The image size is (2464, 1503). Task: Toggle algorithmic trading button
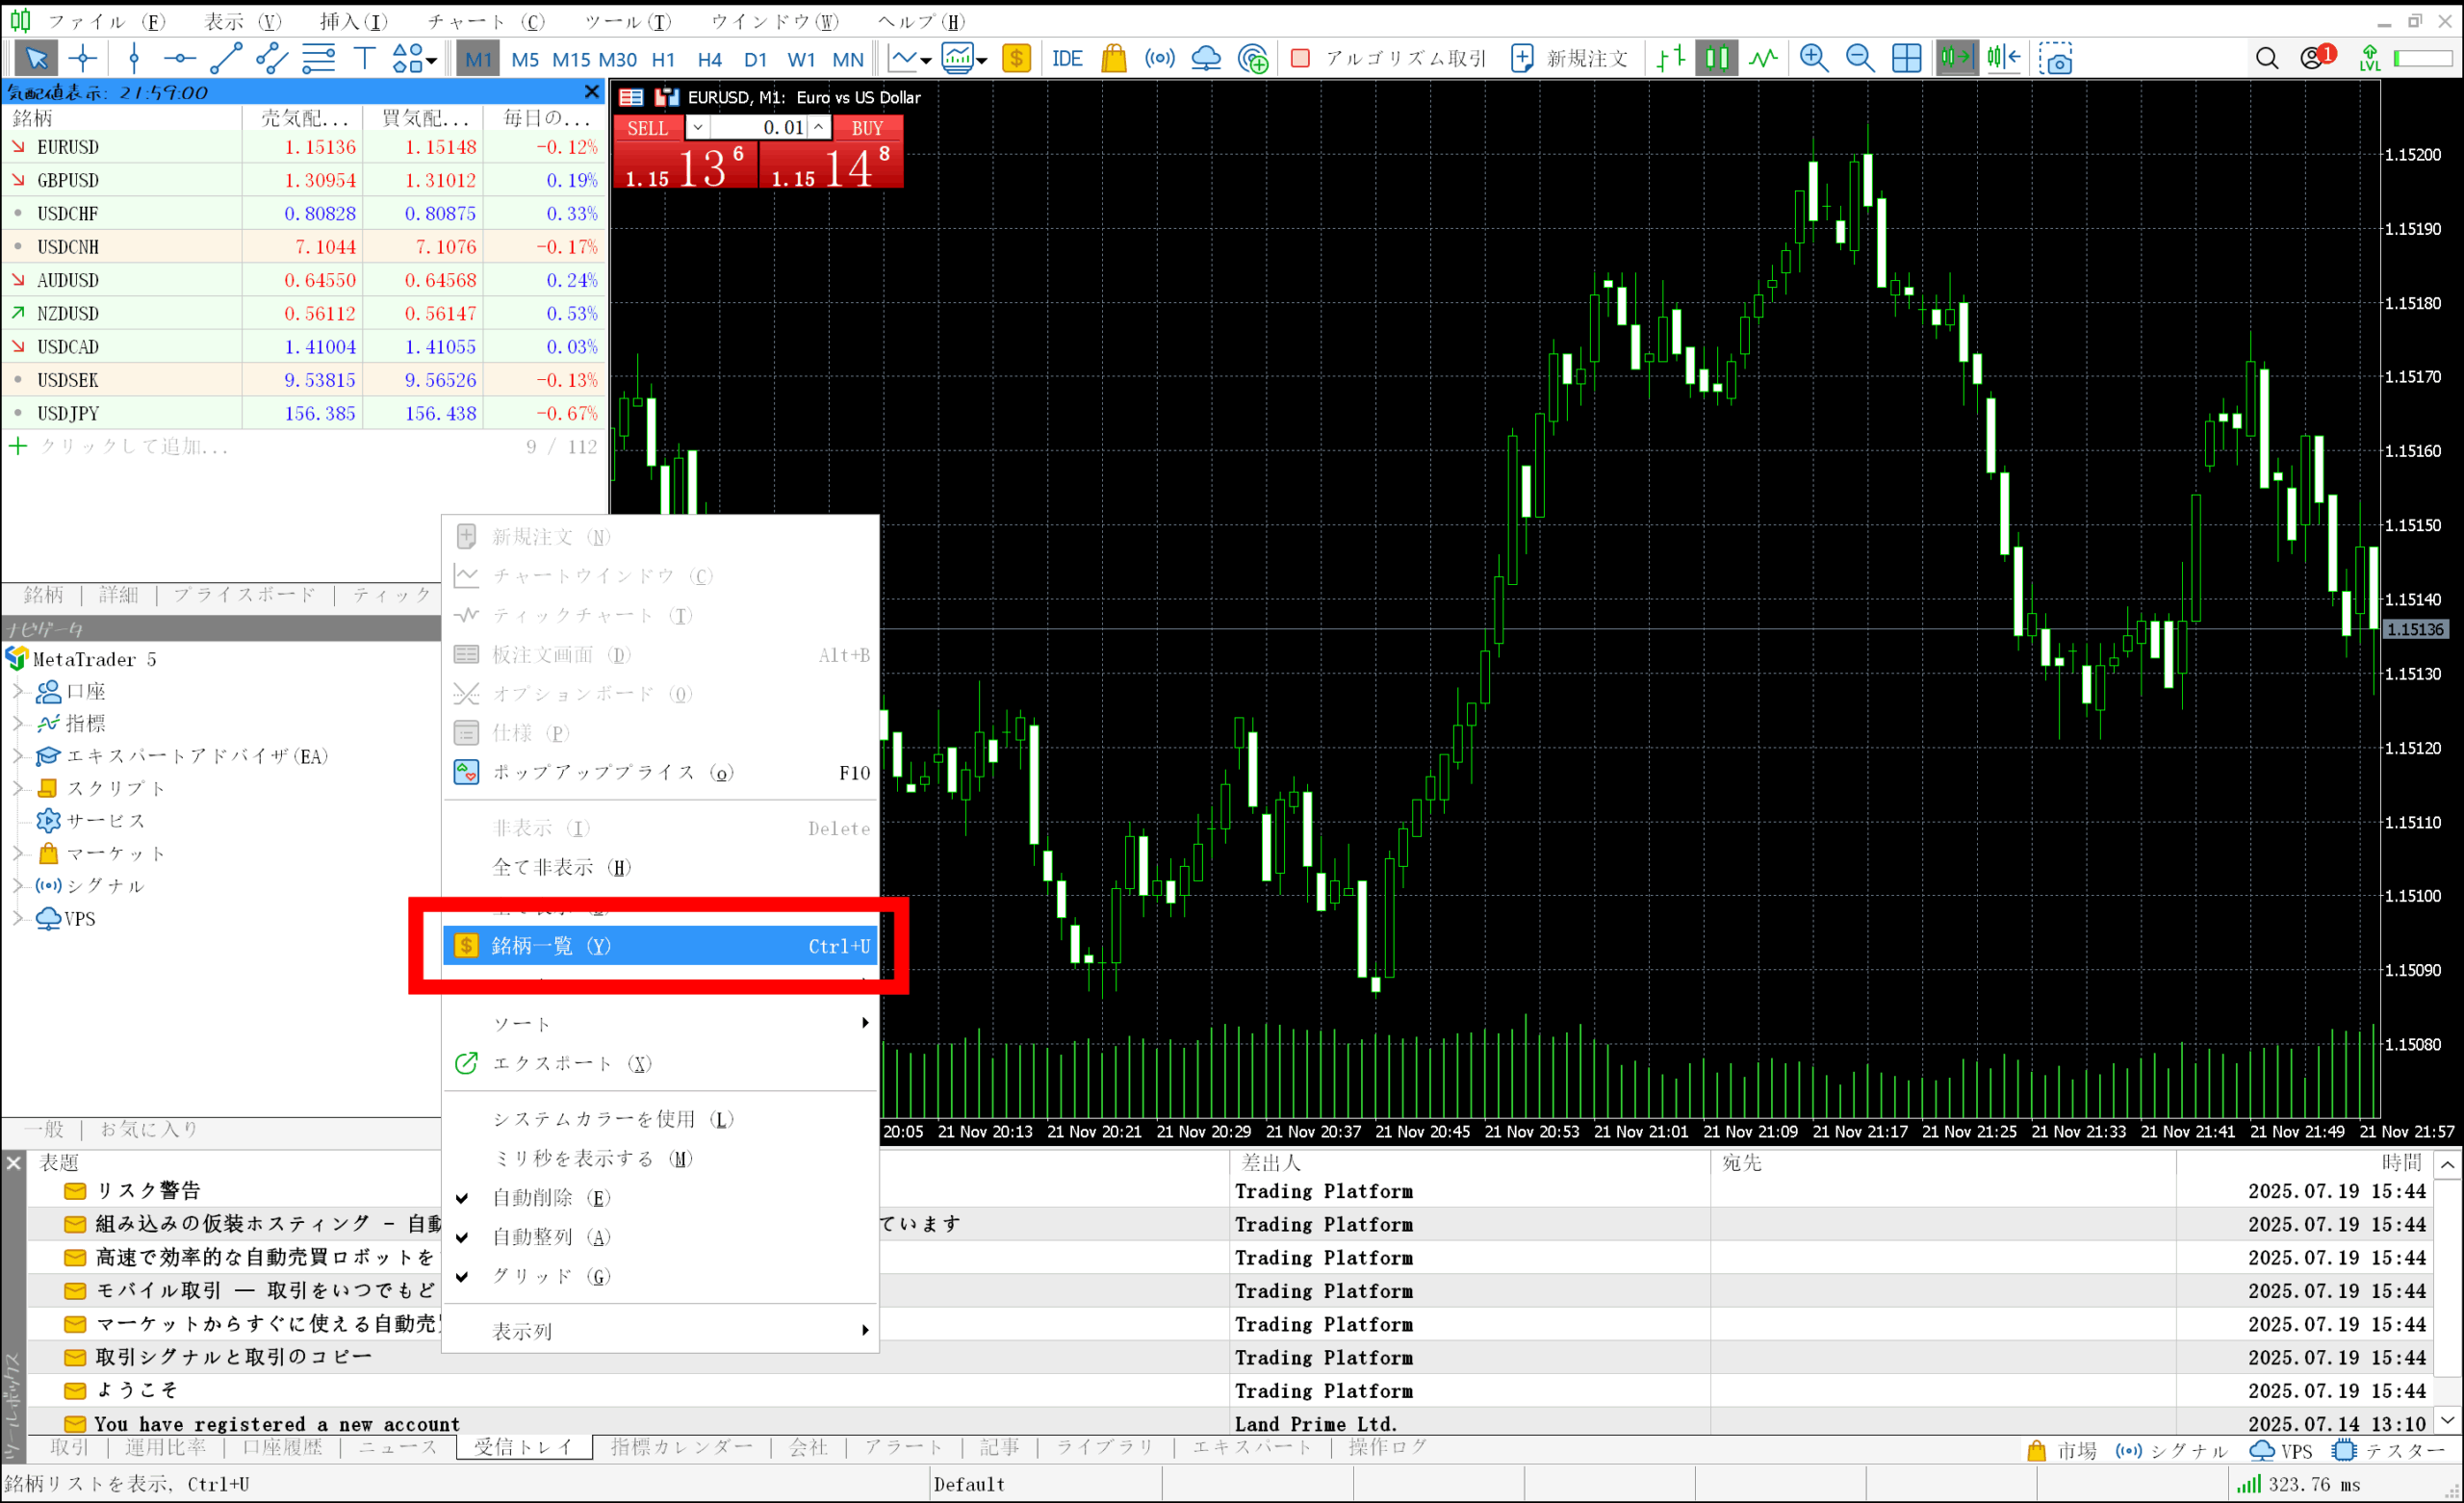point(1390,59)
